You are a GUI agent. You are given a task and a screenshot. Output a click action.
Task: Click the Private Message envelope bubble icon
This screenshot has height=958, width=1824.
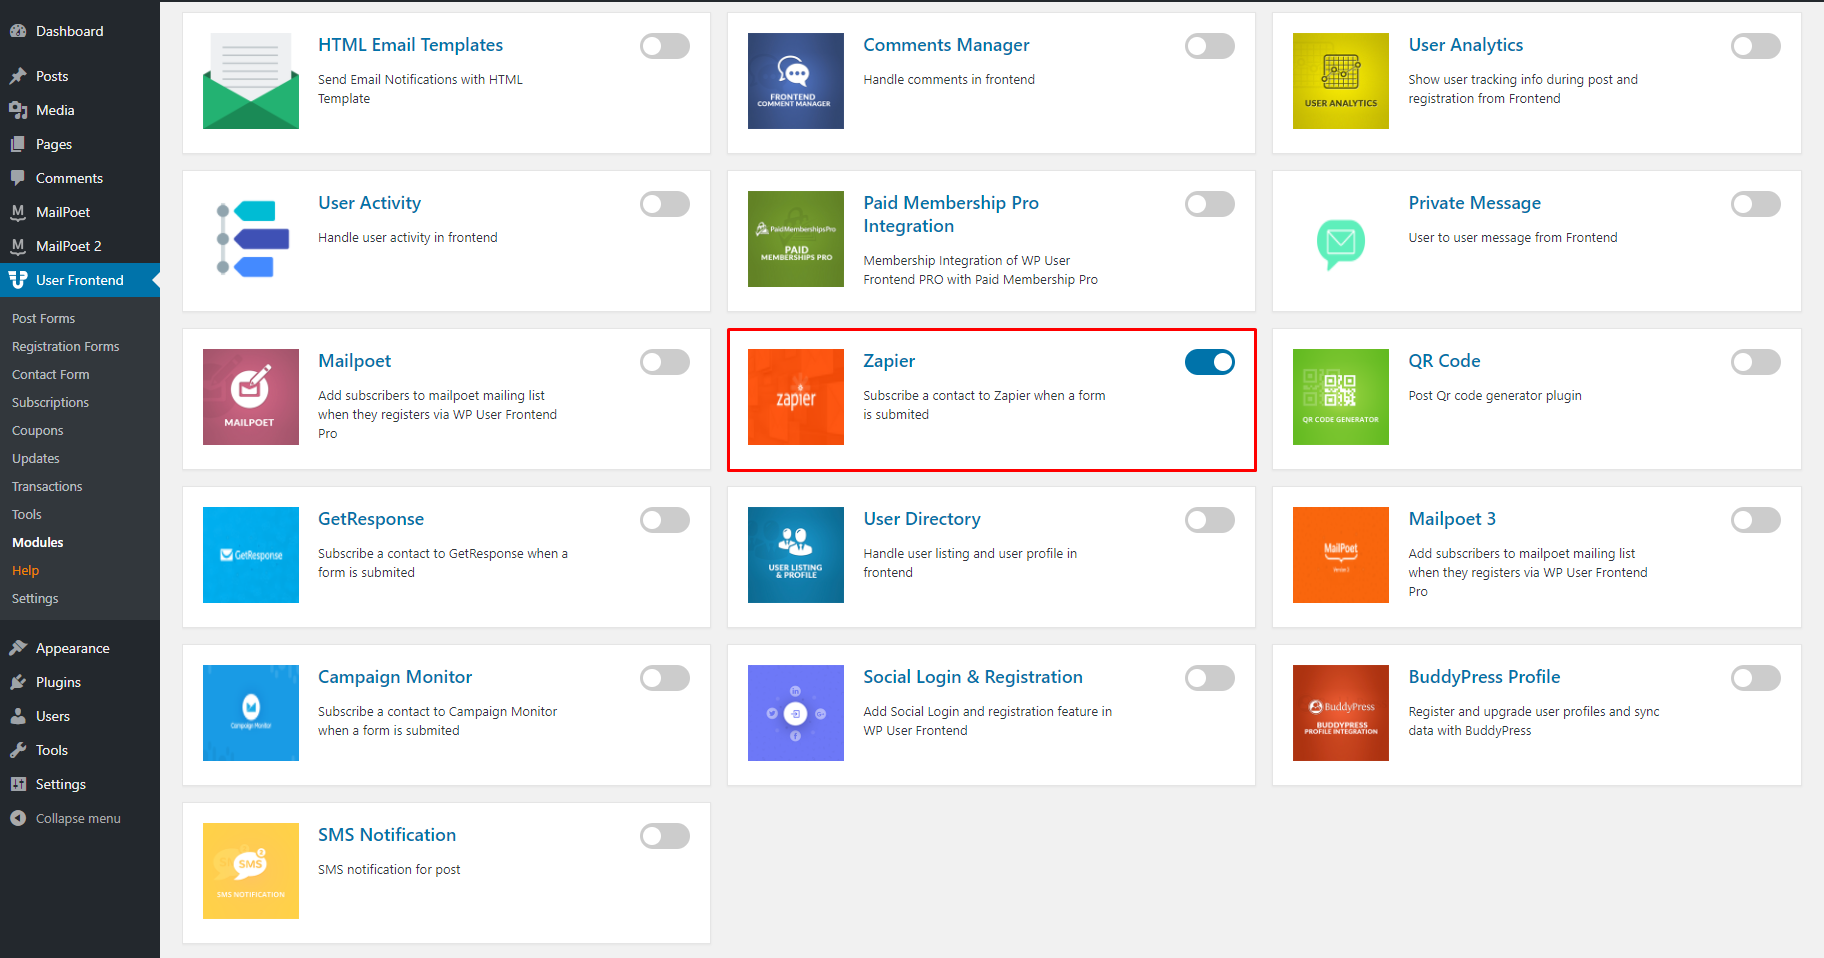click(1340, 243)
